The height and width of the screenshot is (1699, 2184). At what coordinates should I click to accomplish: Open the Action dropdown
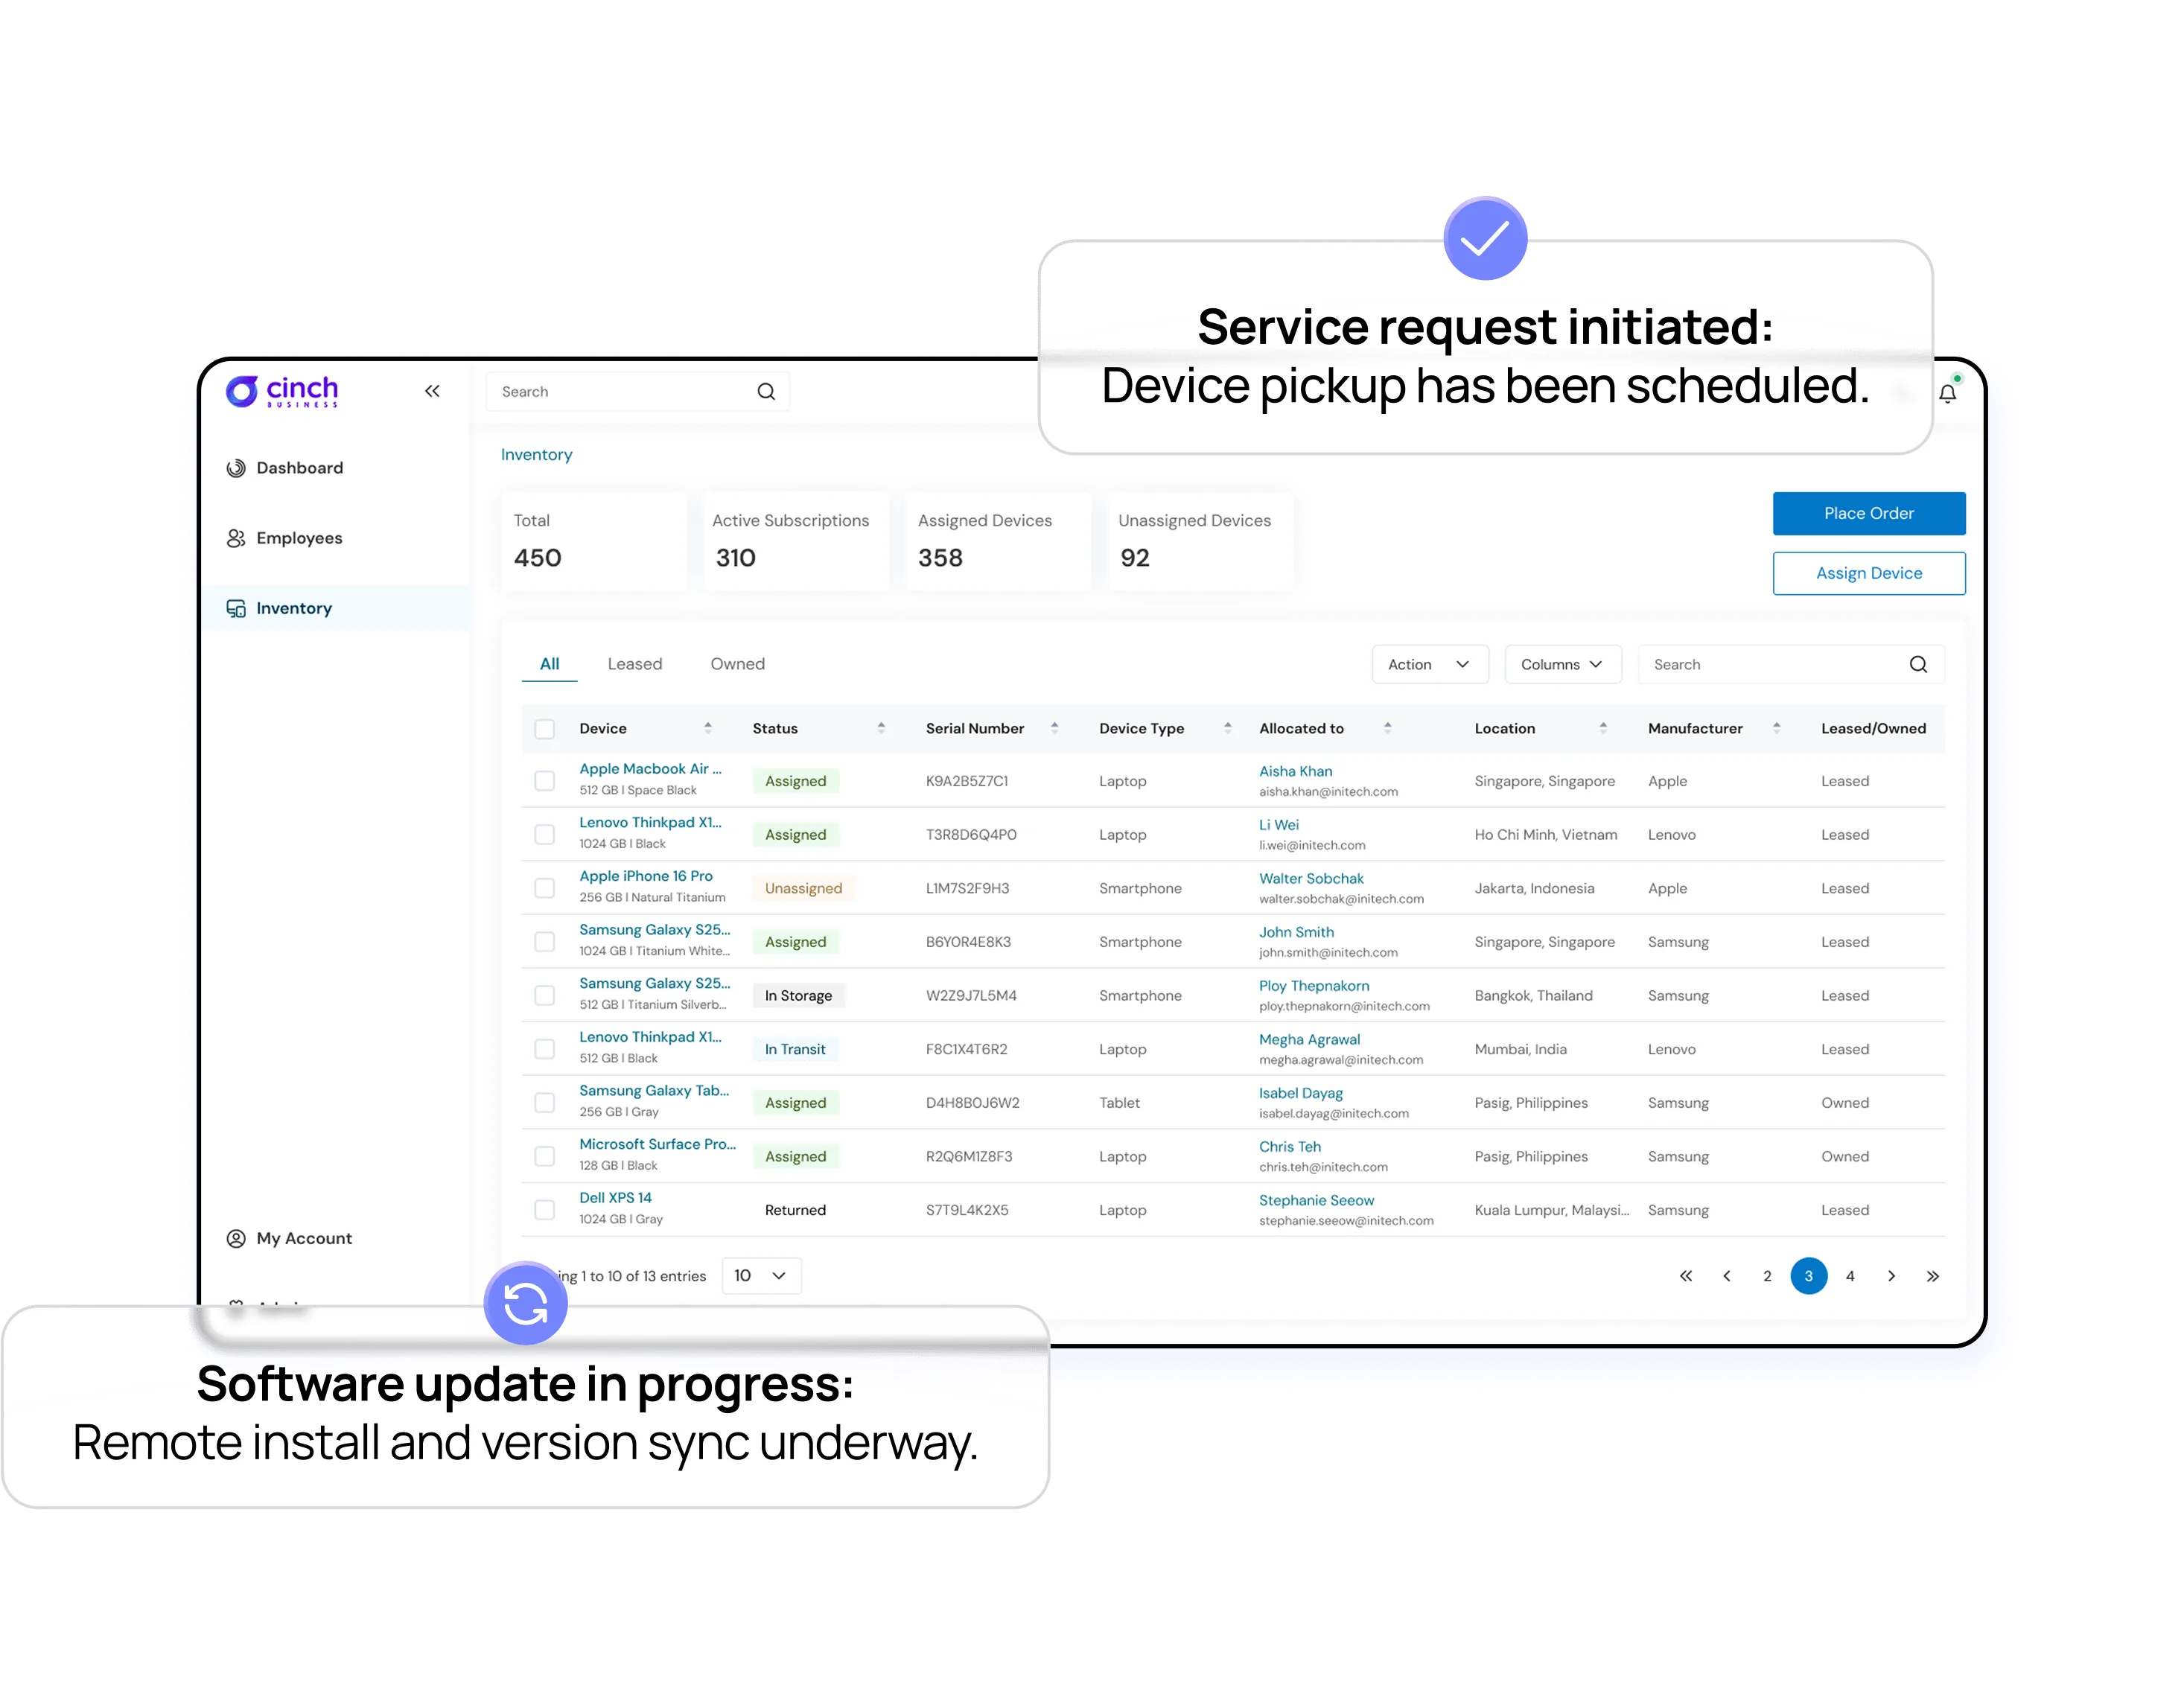tap(1429, 665)
